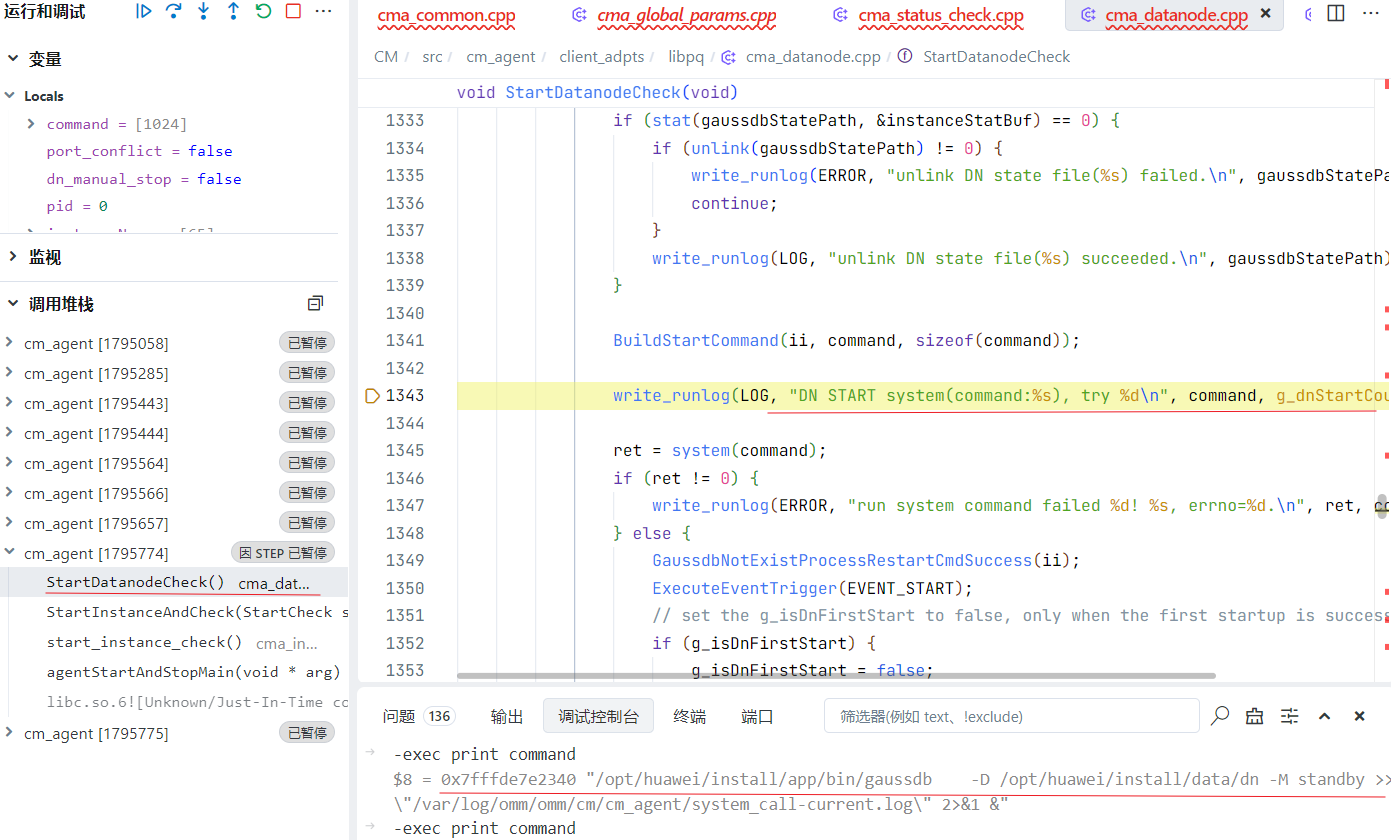
Task: Expand the command variable
Action: 33,124
